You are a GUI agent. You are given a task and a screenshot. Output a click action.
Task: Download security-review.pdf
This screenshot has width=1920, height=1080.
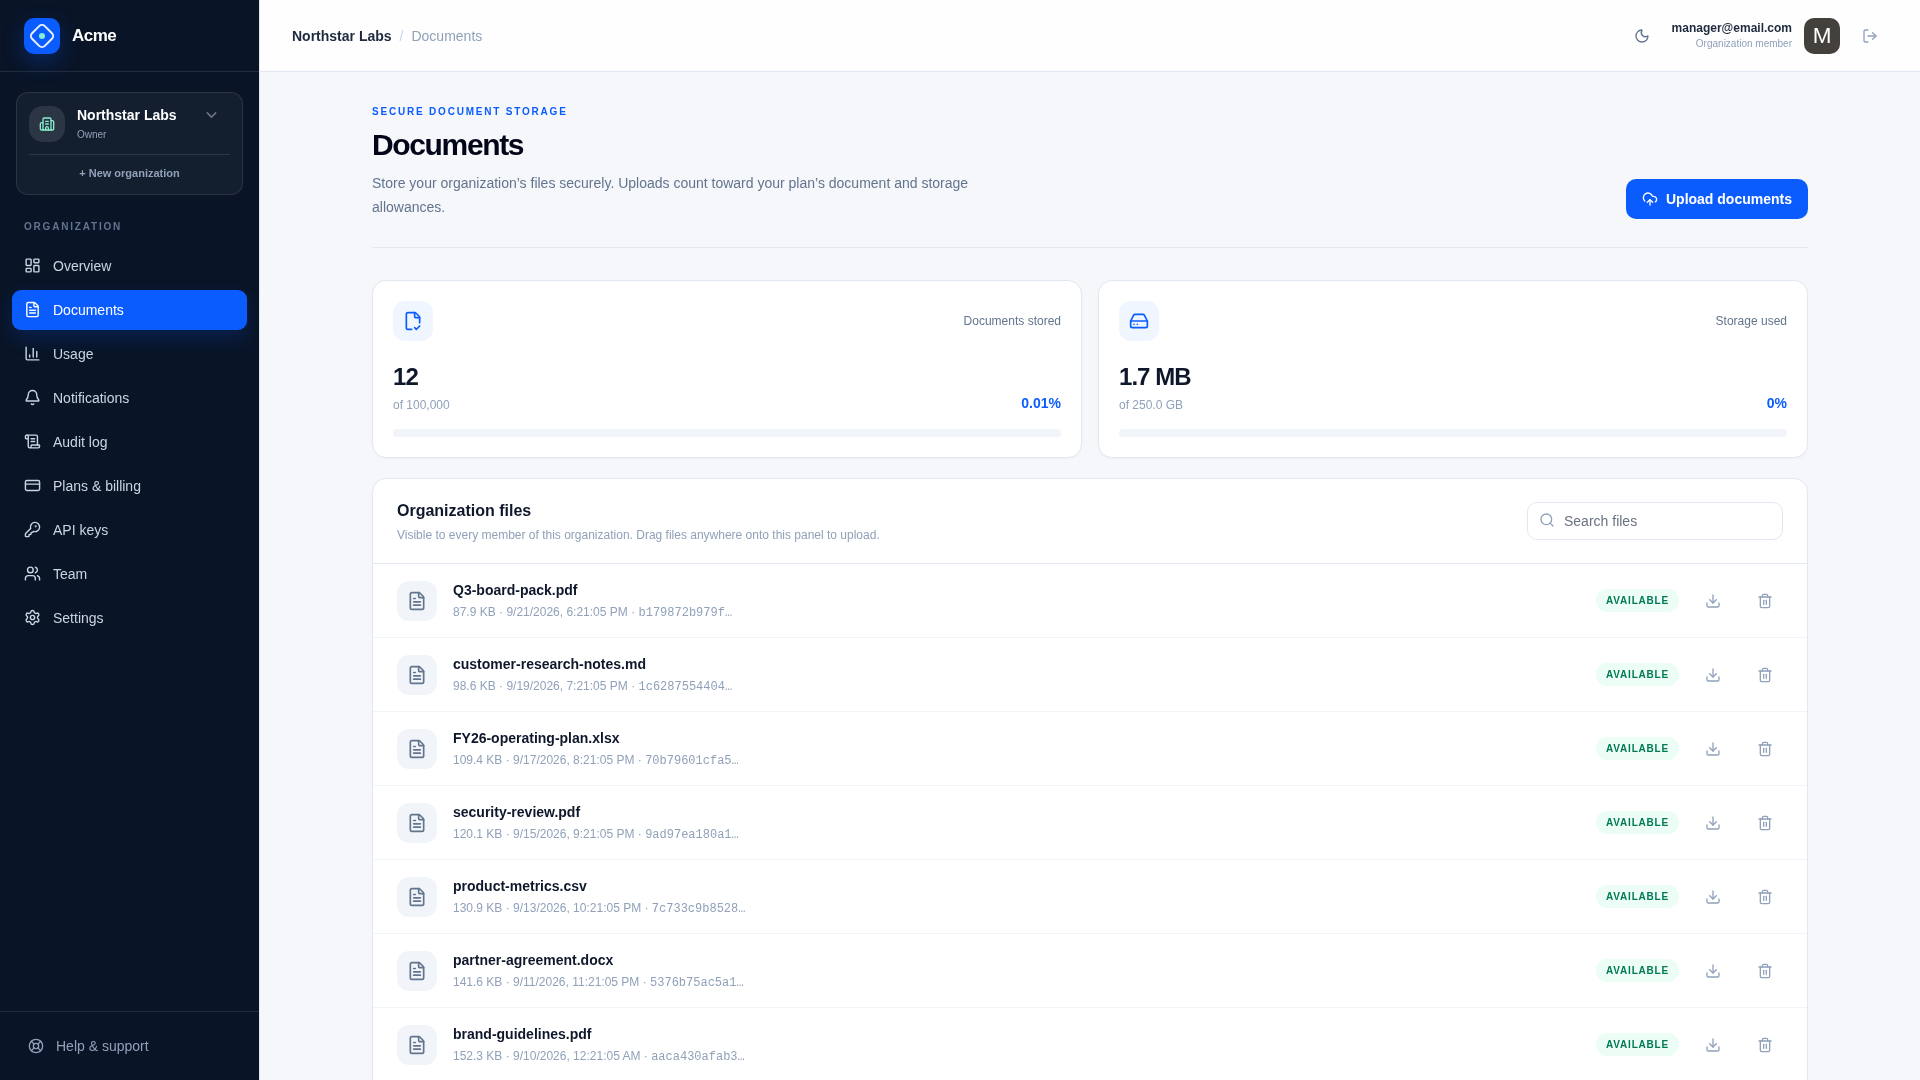(x=1713, y=823)
